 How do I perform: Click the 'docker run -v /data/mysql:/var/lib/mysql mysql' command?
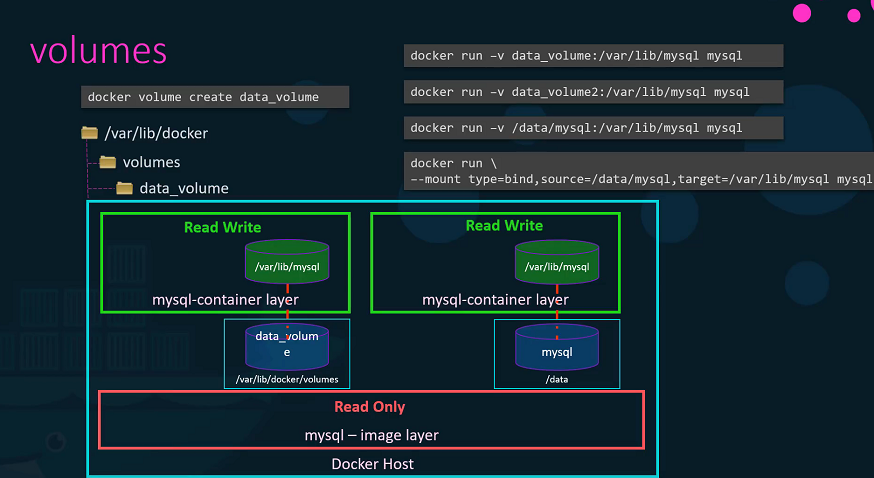tap(593, 128)
